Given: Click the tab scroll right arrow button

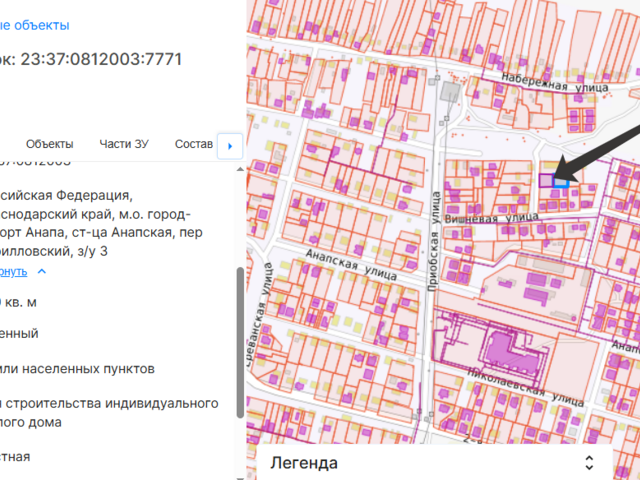Looking at the screenshot, I should pyautogui.click(x=231, y=146).
